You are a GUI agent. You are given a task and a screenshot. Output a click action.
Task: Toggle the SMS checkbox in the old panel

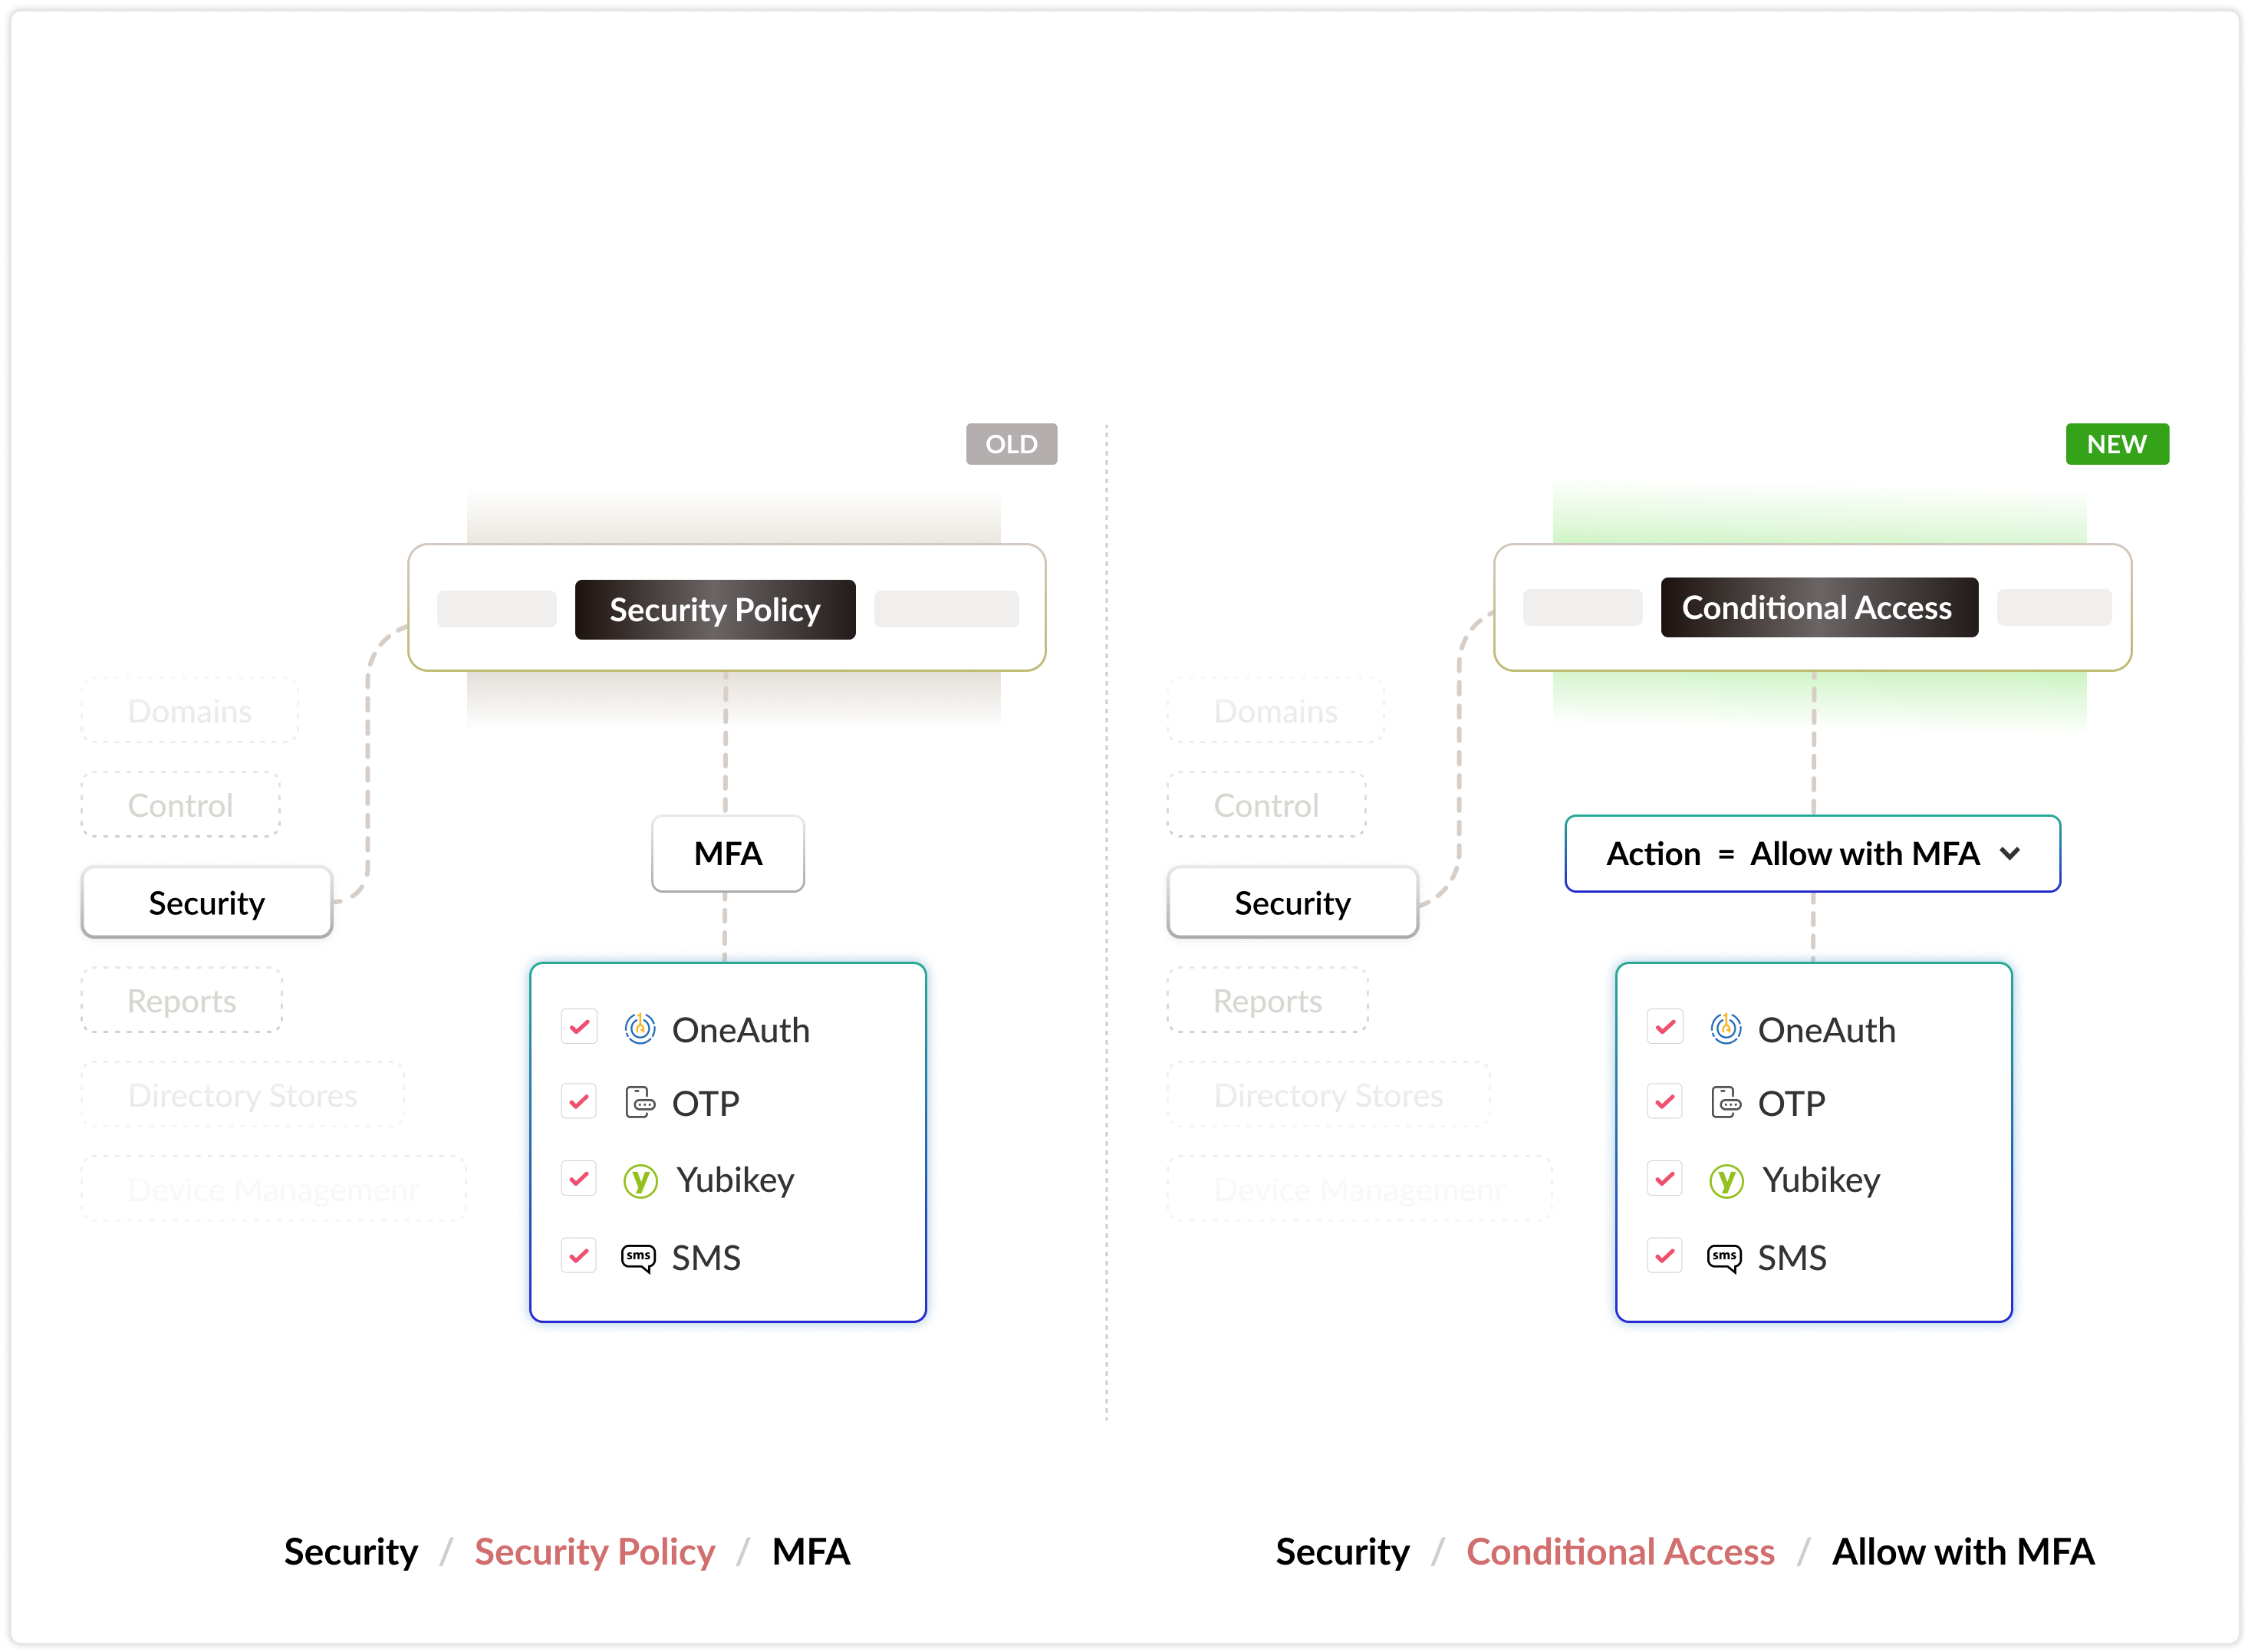[x=579, y=1256]
